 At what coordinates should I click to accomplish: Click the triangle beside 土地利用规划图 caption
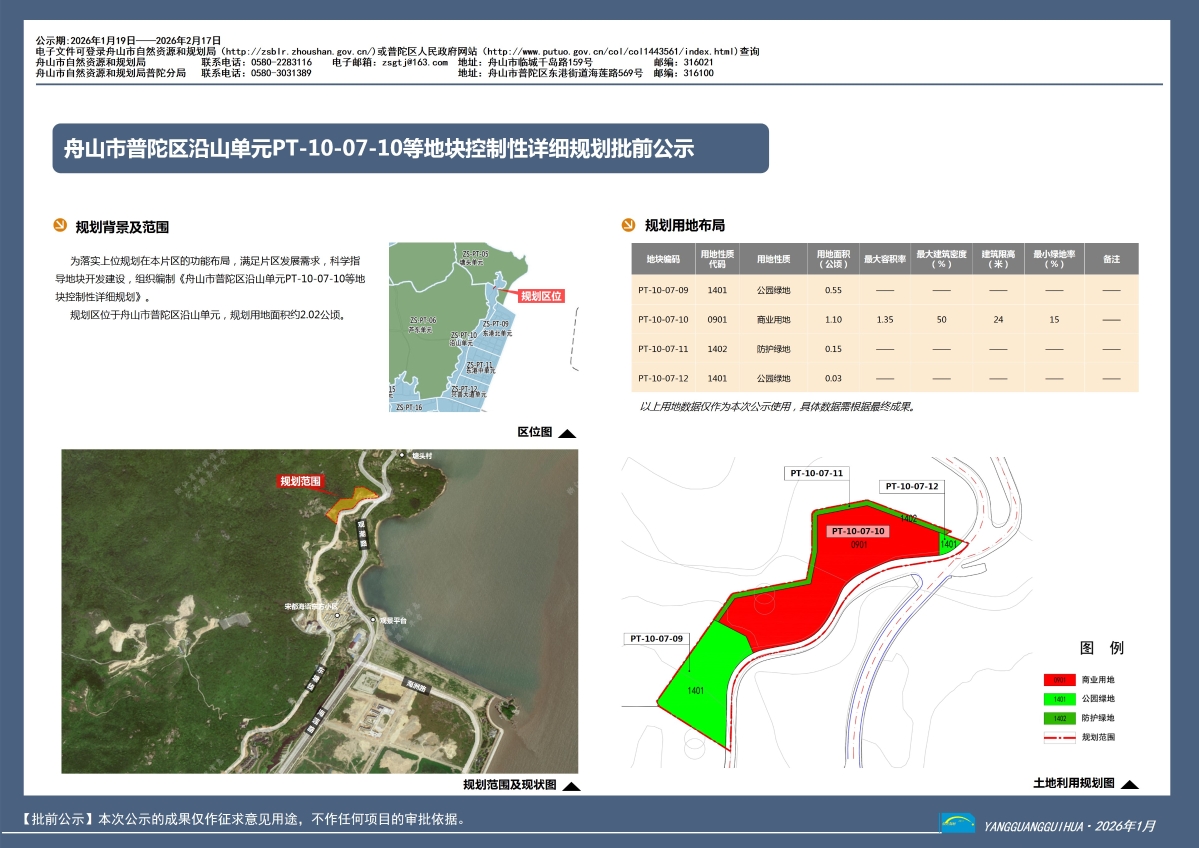click(1130, 784)
